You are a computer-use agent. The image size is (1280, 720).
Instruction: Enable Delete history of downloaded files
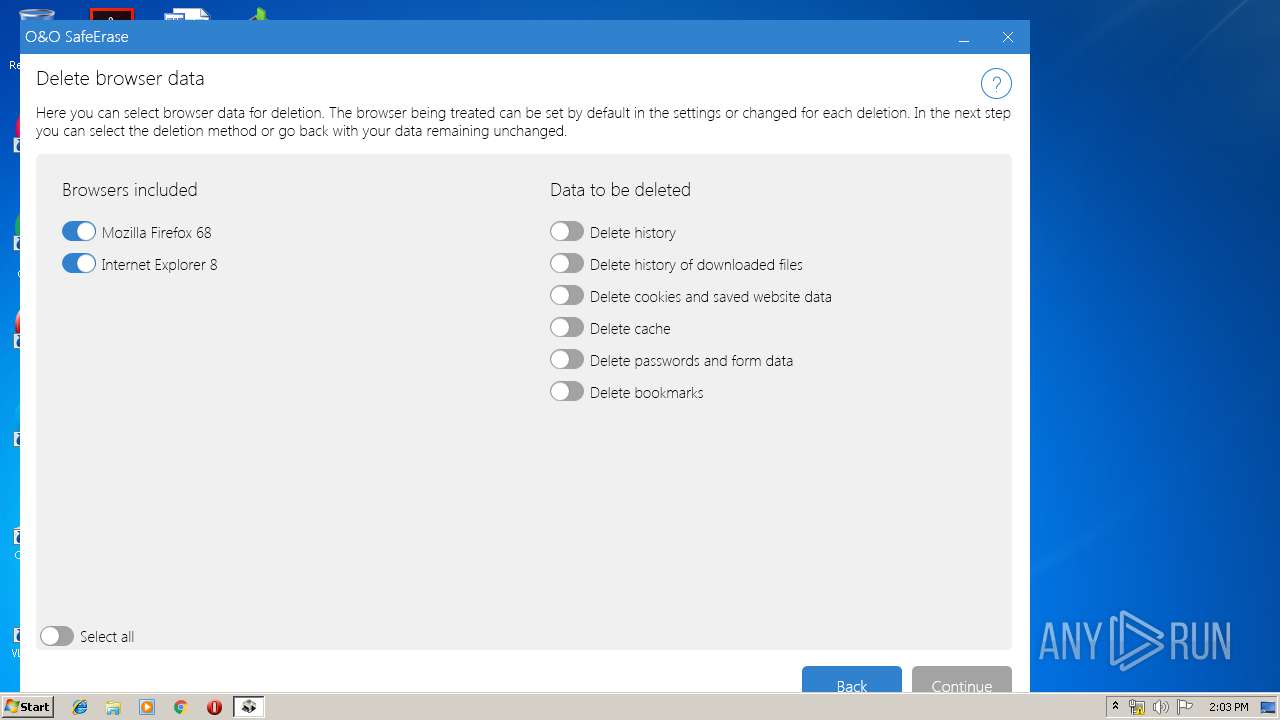tap(567, 264)
